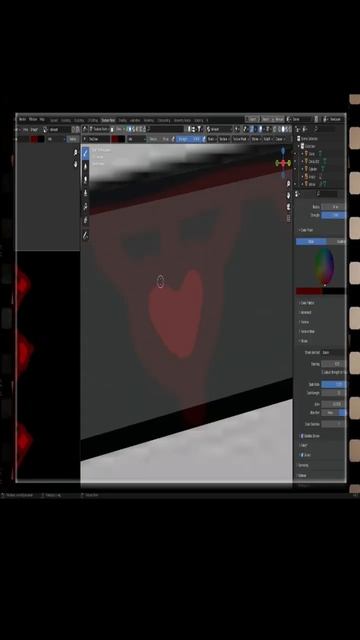The image size is (360, 640).
Task: Click the red primary color swatch in properties
Action: [309, 291]
